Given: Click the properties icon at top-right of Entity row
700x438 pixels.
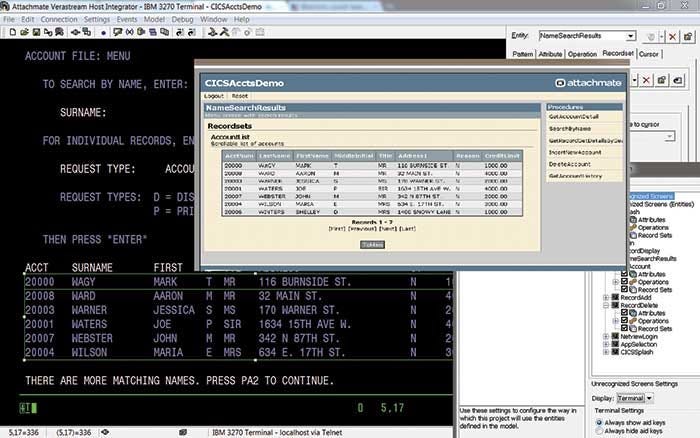Looking at the screenshot, I should tap(688, 37).
